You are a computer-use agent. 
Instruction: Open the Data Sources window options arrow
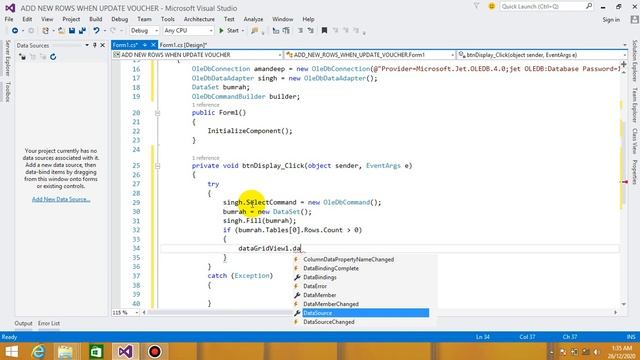(87, 45)
